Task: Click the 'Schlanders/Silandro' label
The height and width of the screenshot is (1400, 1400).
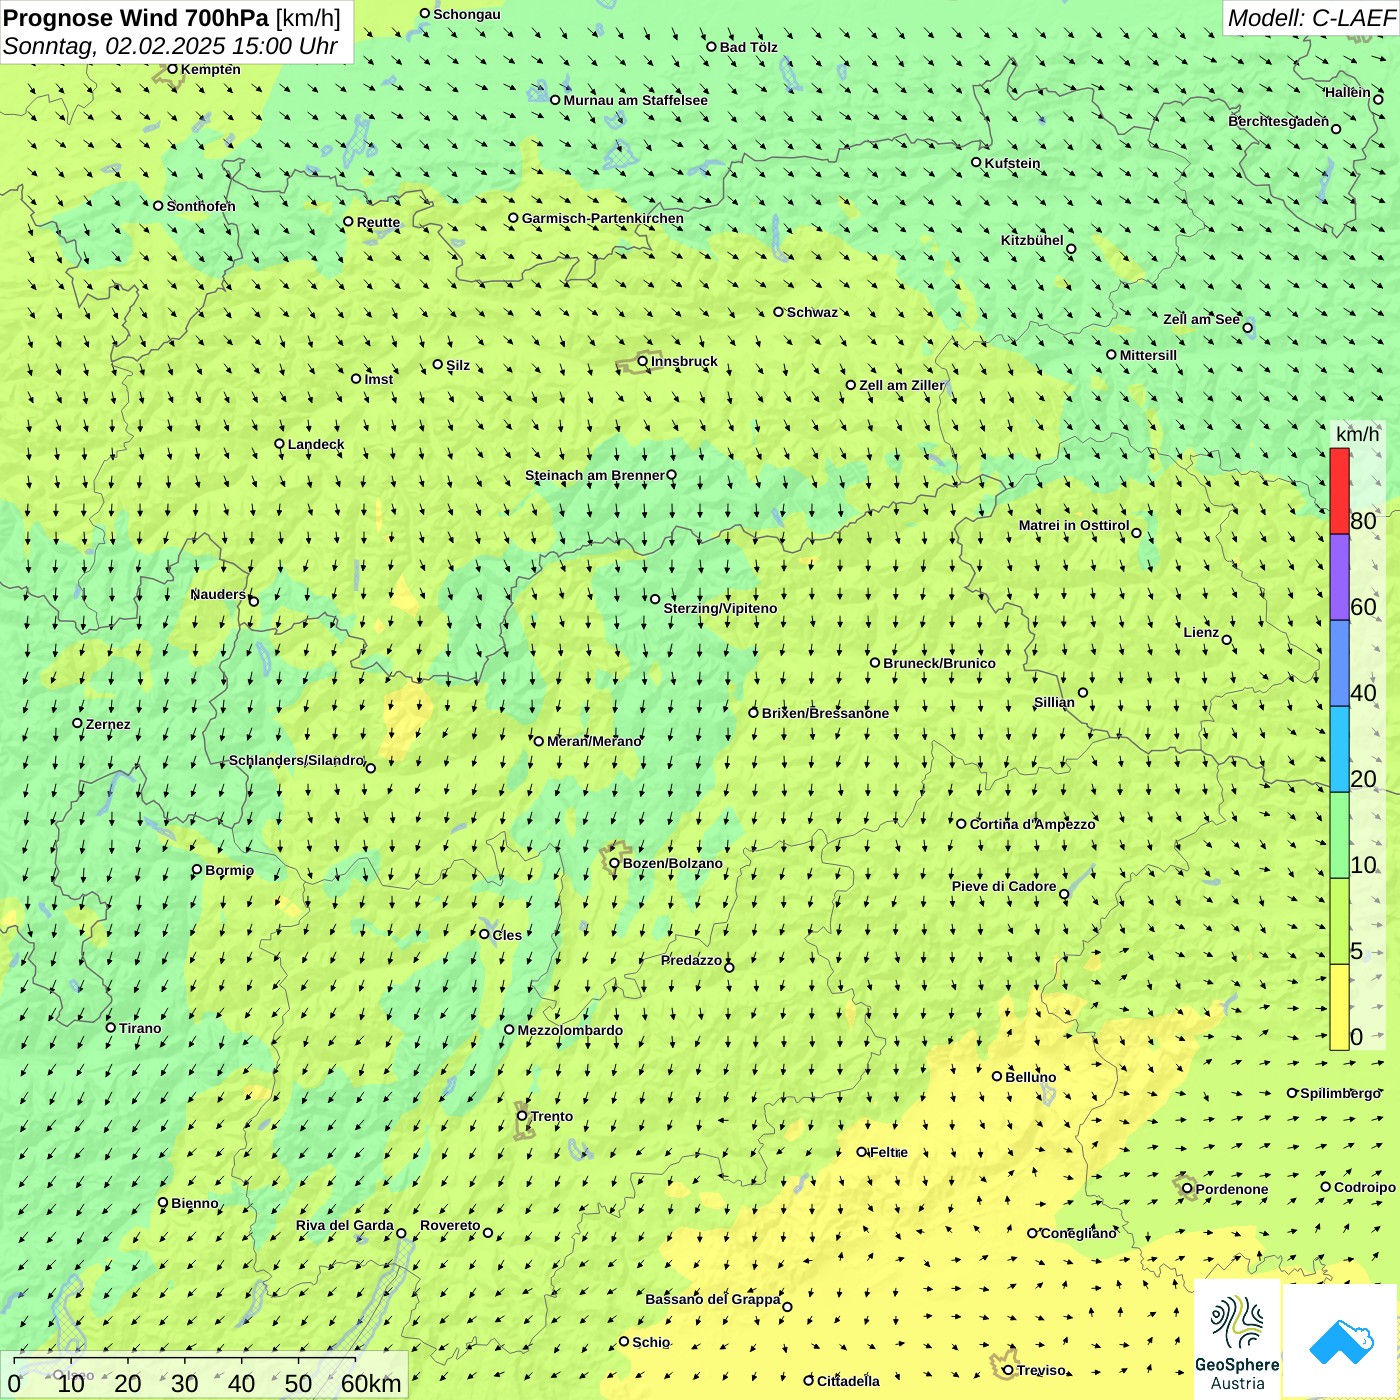Action: pos(297,760)
